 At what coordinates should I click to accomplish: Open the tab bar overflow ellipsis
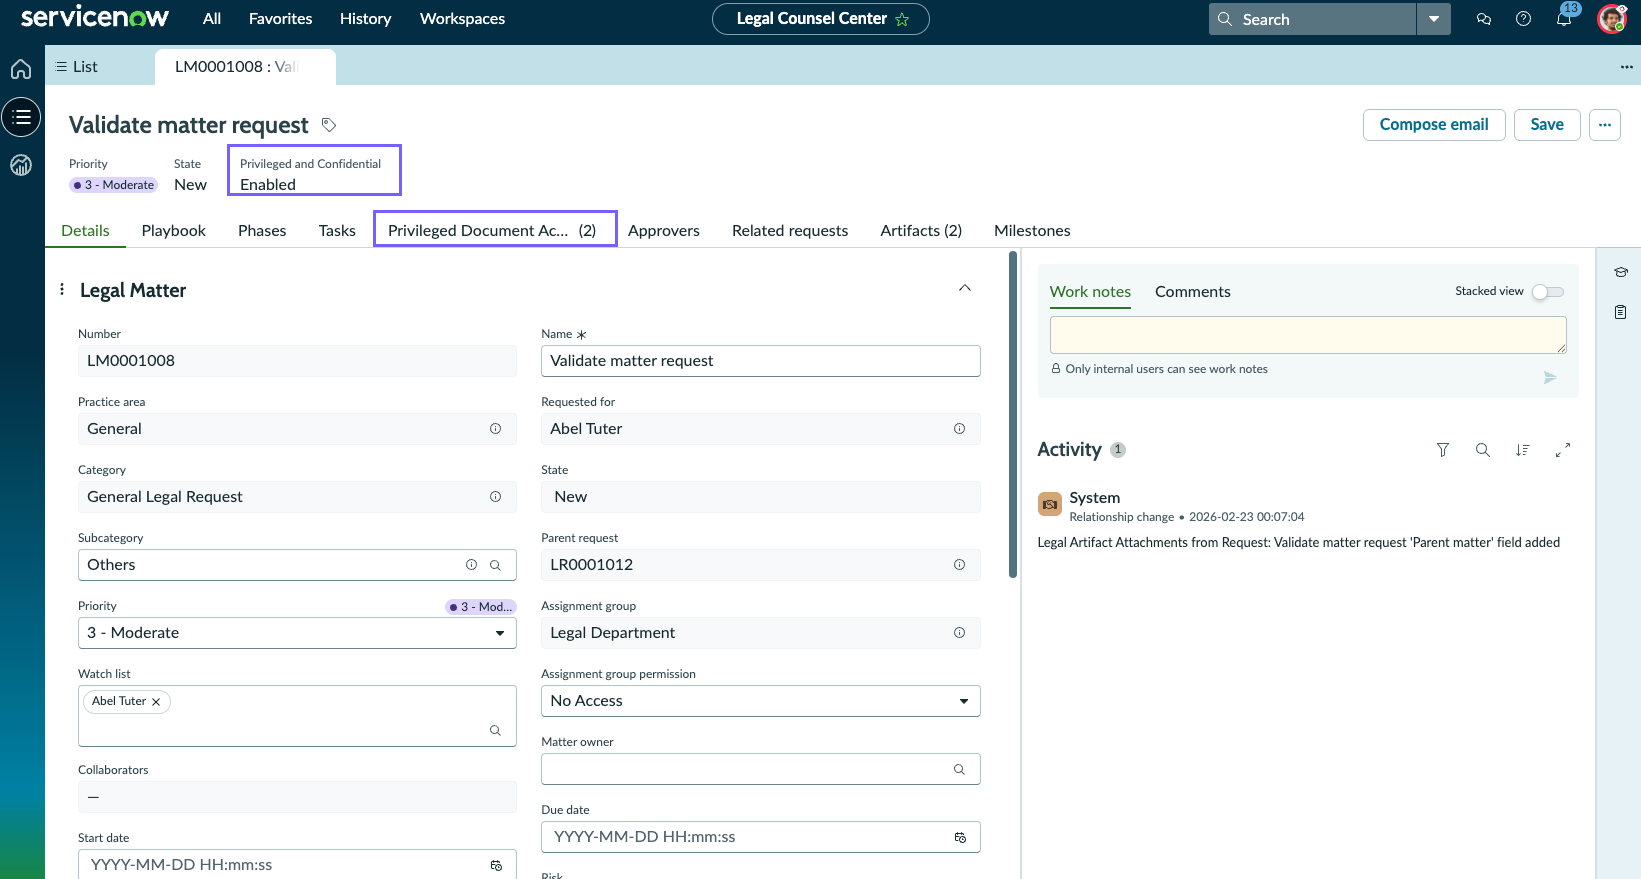(1626, 67)
